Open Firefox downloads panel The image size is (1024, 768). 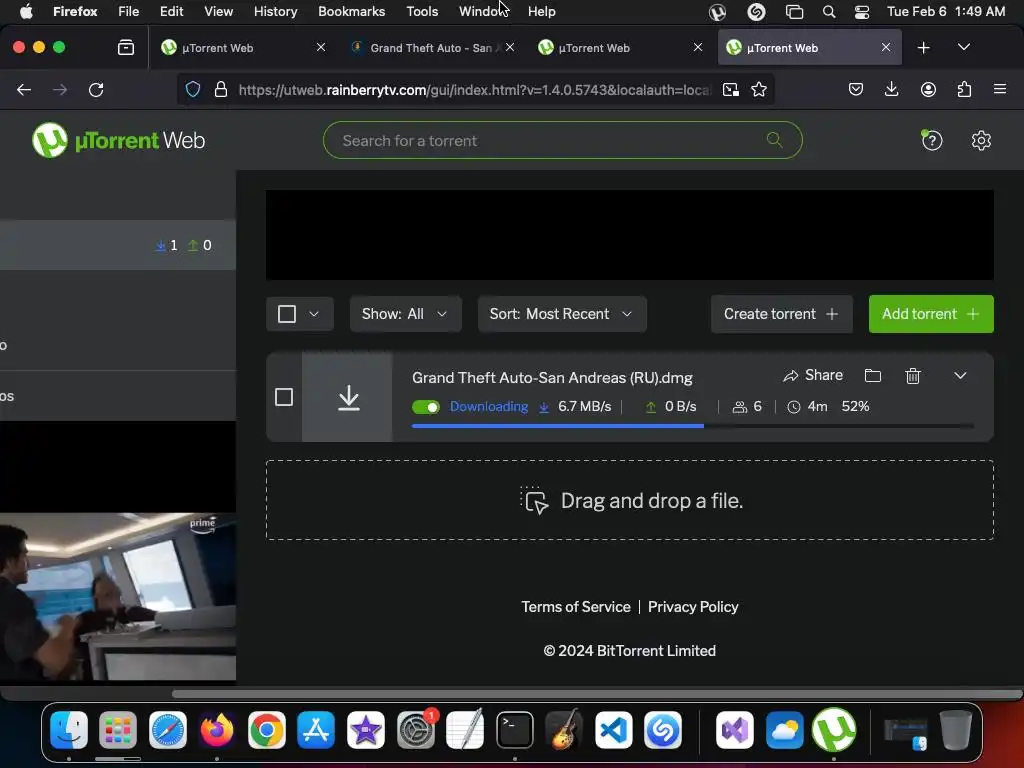891,89
